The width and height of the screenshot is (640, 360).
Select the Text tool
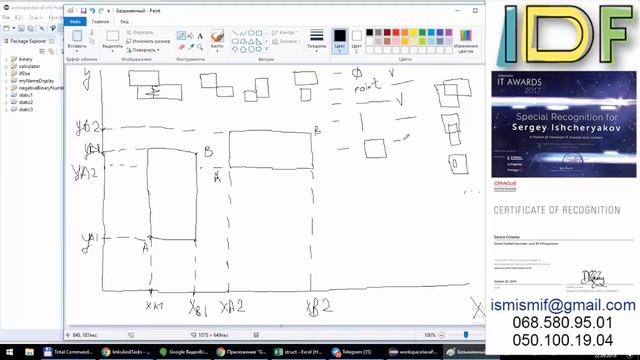pos(200,36)
